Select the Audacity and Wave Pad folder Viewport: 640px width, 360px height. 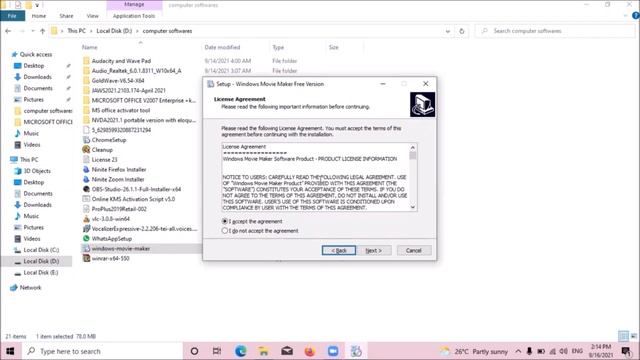(x=121, y=61)
